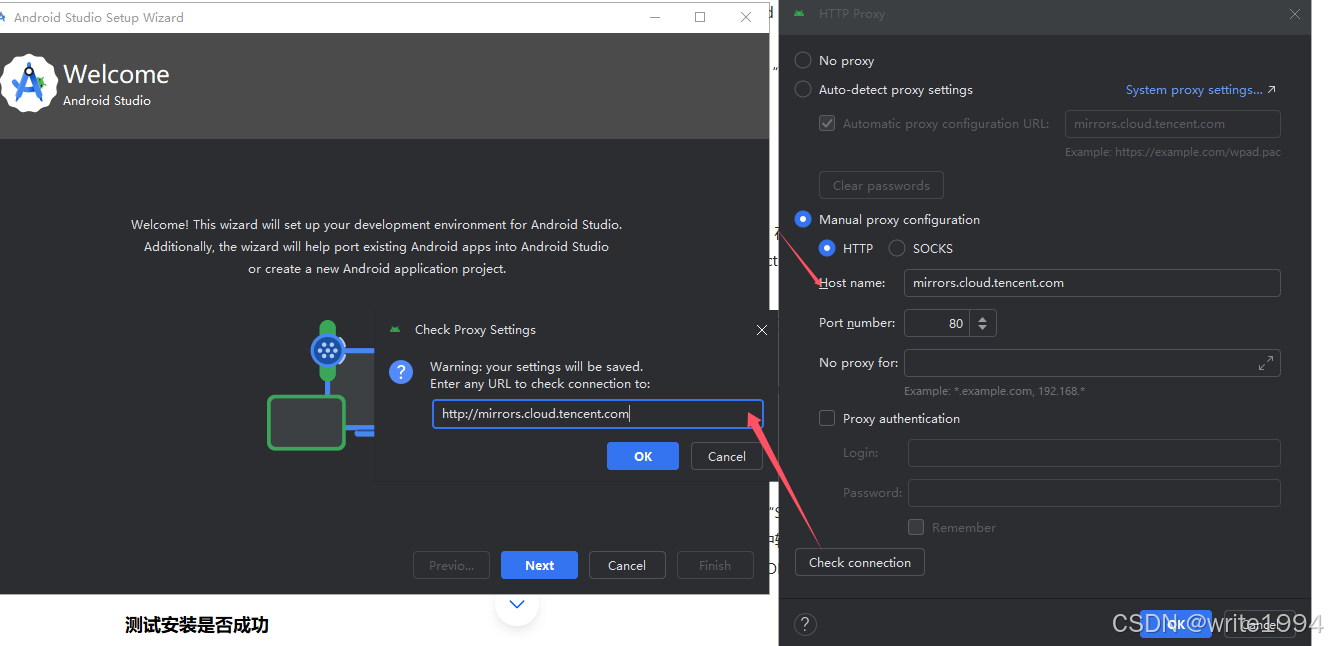Click the question icon in Check Proxy dialog
The height and width of the screenshot is (646, 1328).
point(400,372)
